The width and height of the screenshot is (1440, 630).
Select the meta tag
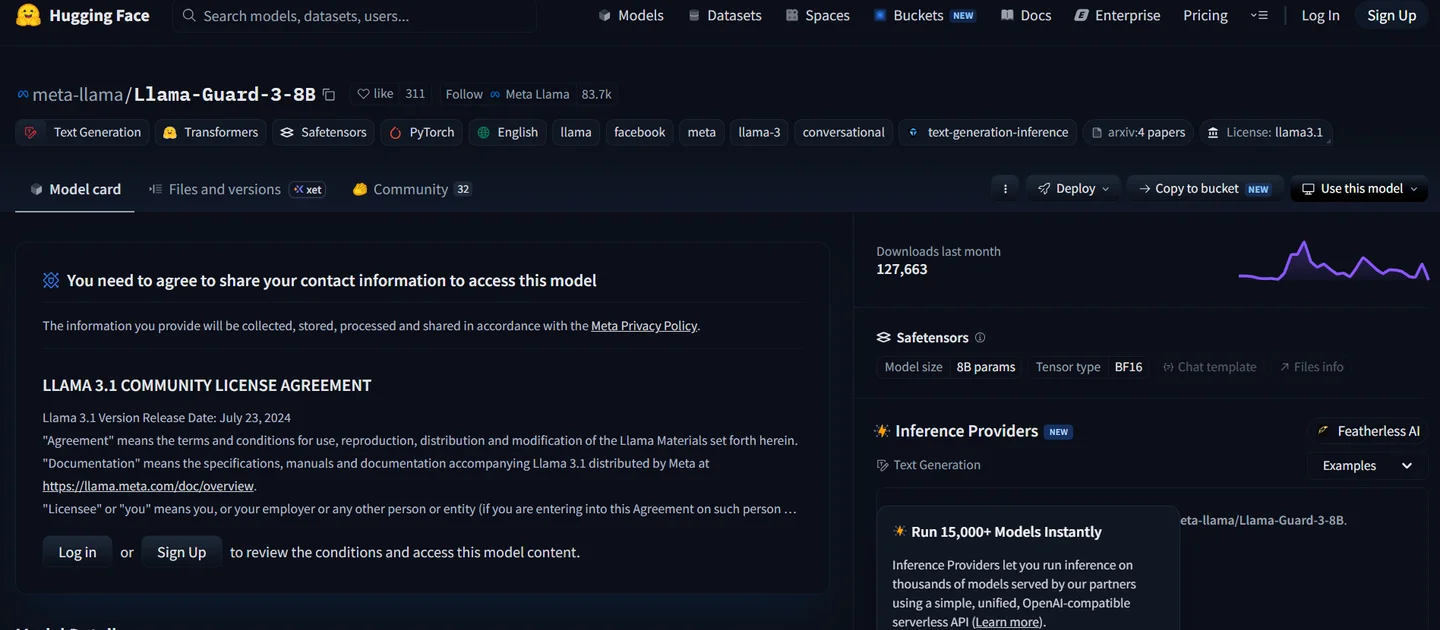click(x=702, y=132)
